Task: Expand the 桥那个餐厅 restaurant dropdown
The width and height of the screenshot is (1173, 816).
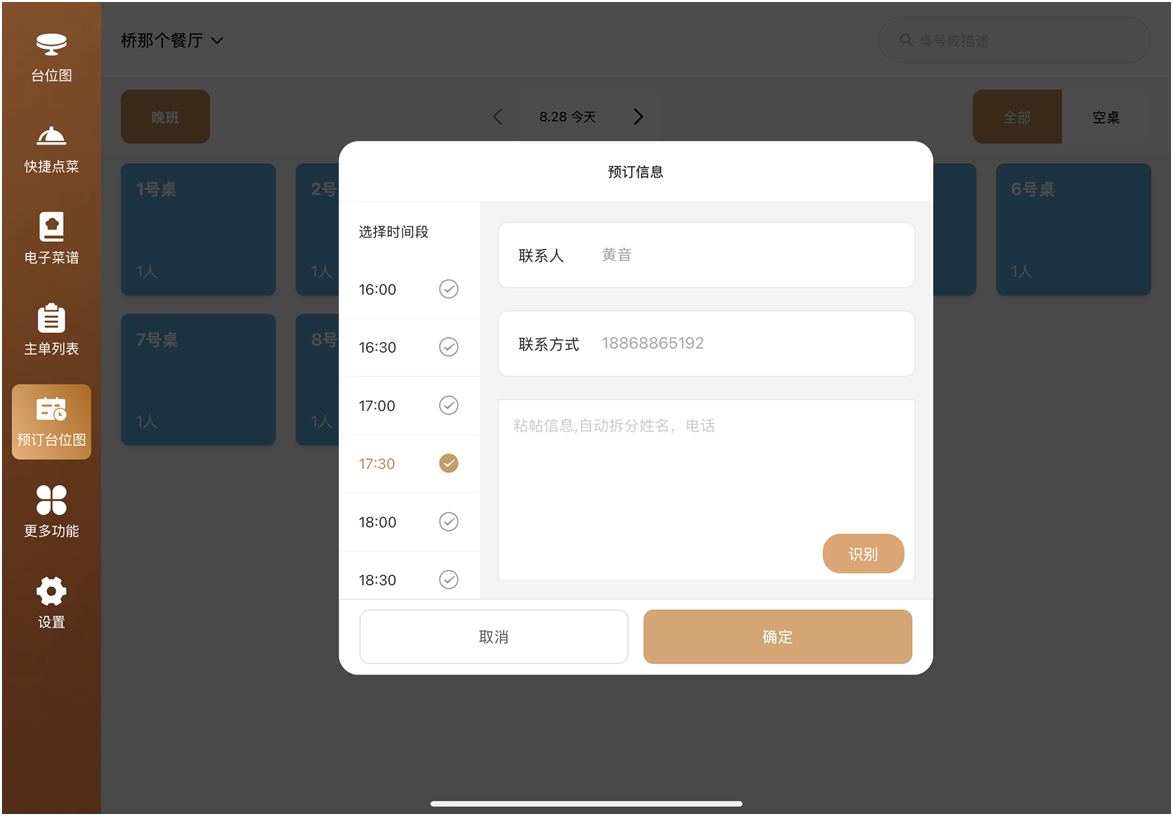Action: [217, 41]
